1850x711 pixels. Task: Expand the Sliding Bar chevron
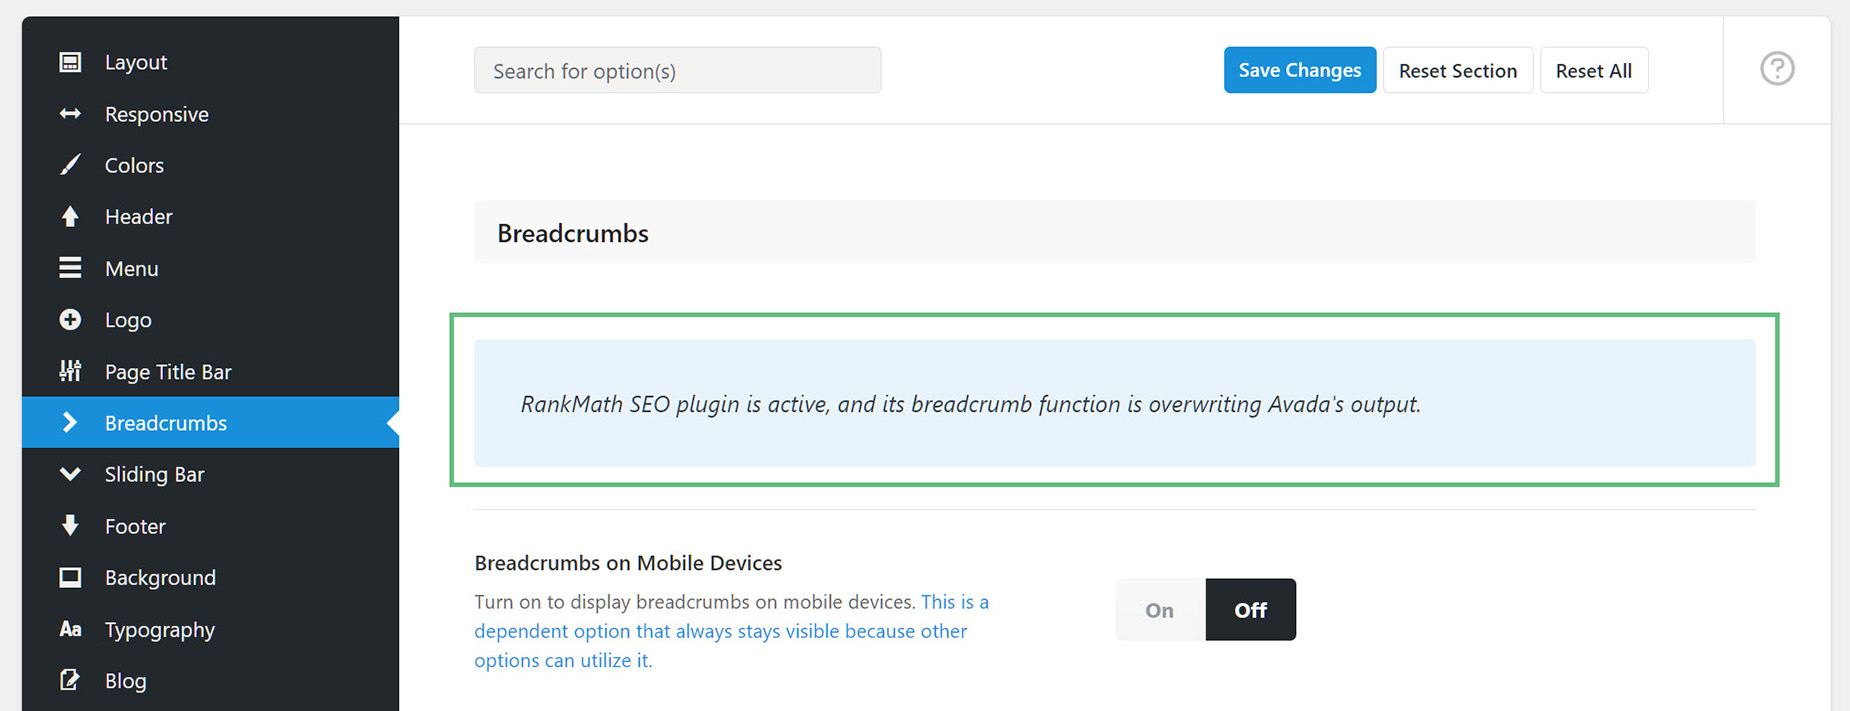[x=70, y=474]
